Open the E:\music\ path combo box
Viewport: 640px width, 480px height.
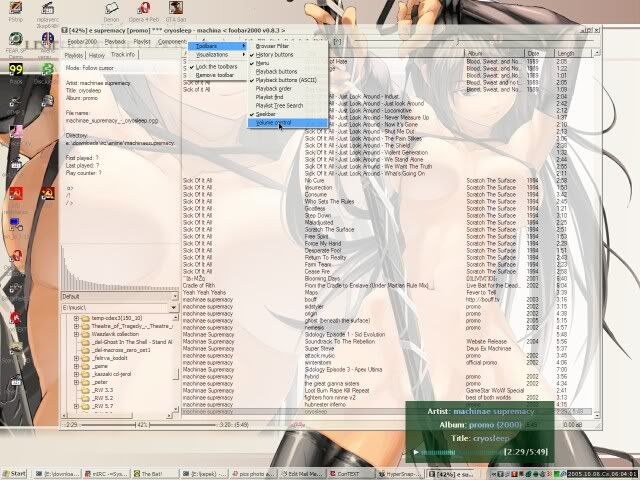coord(120,307)
